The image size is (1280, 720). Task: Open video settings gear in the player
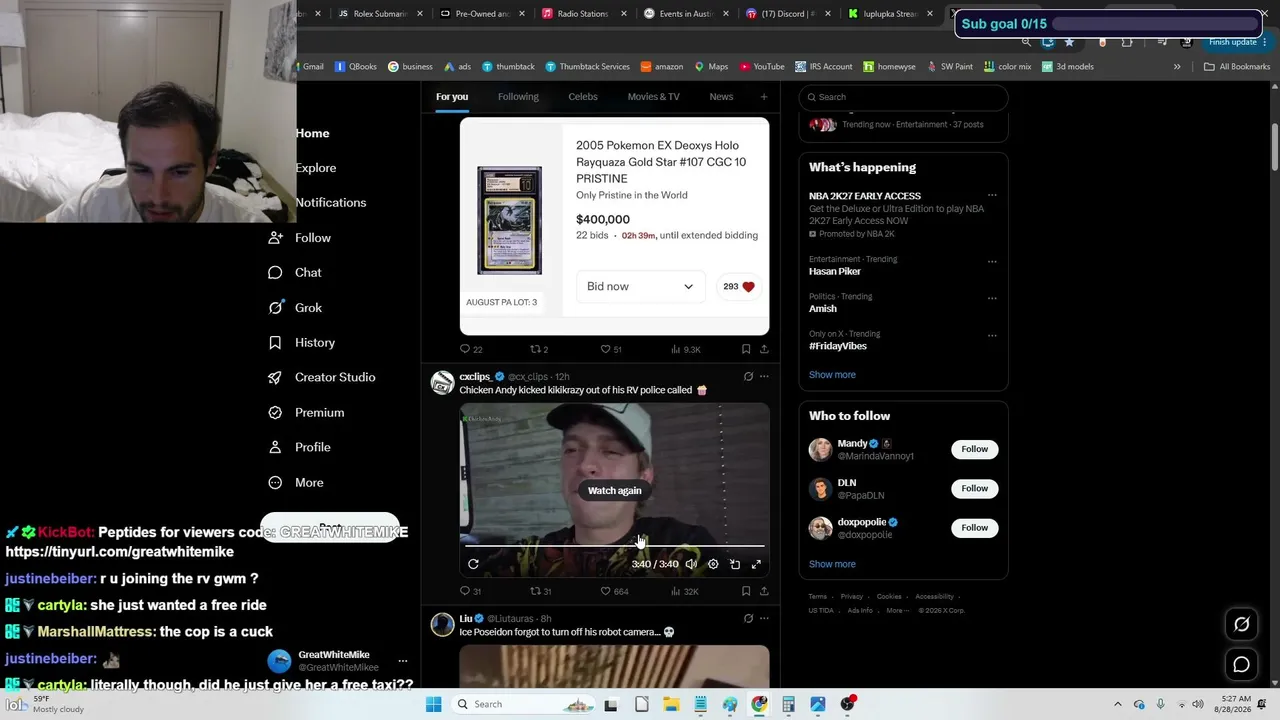pos(713,564)
